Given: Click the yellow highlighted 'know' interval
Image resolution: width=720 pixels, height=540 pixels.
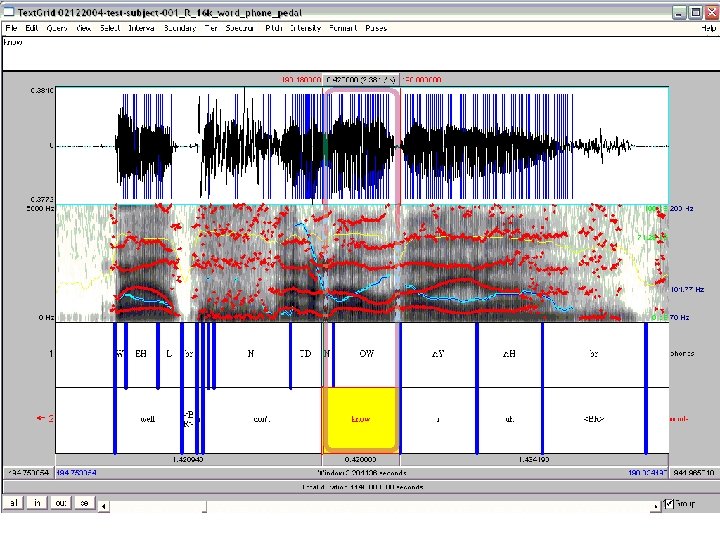Looking at the screenshot, I should (x=360, y=420).
